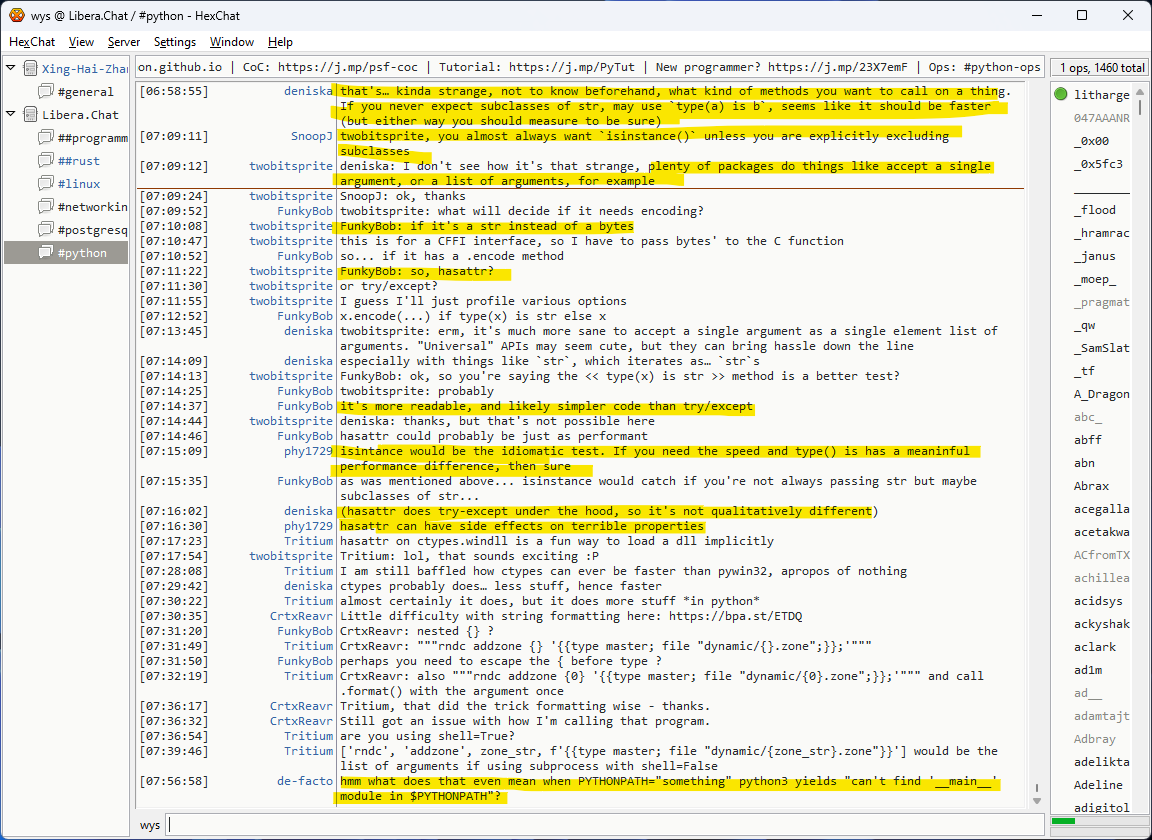Switch to the ##programming channel
The width and height of the screenshot is (1152, 840).
pyautogui.click(x=92, y=138)
